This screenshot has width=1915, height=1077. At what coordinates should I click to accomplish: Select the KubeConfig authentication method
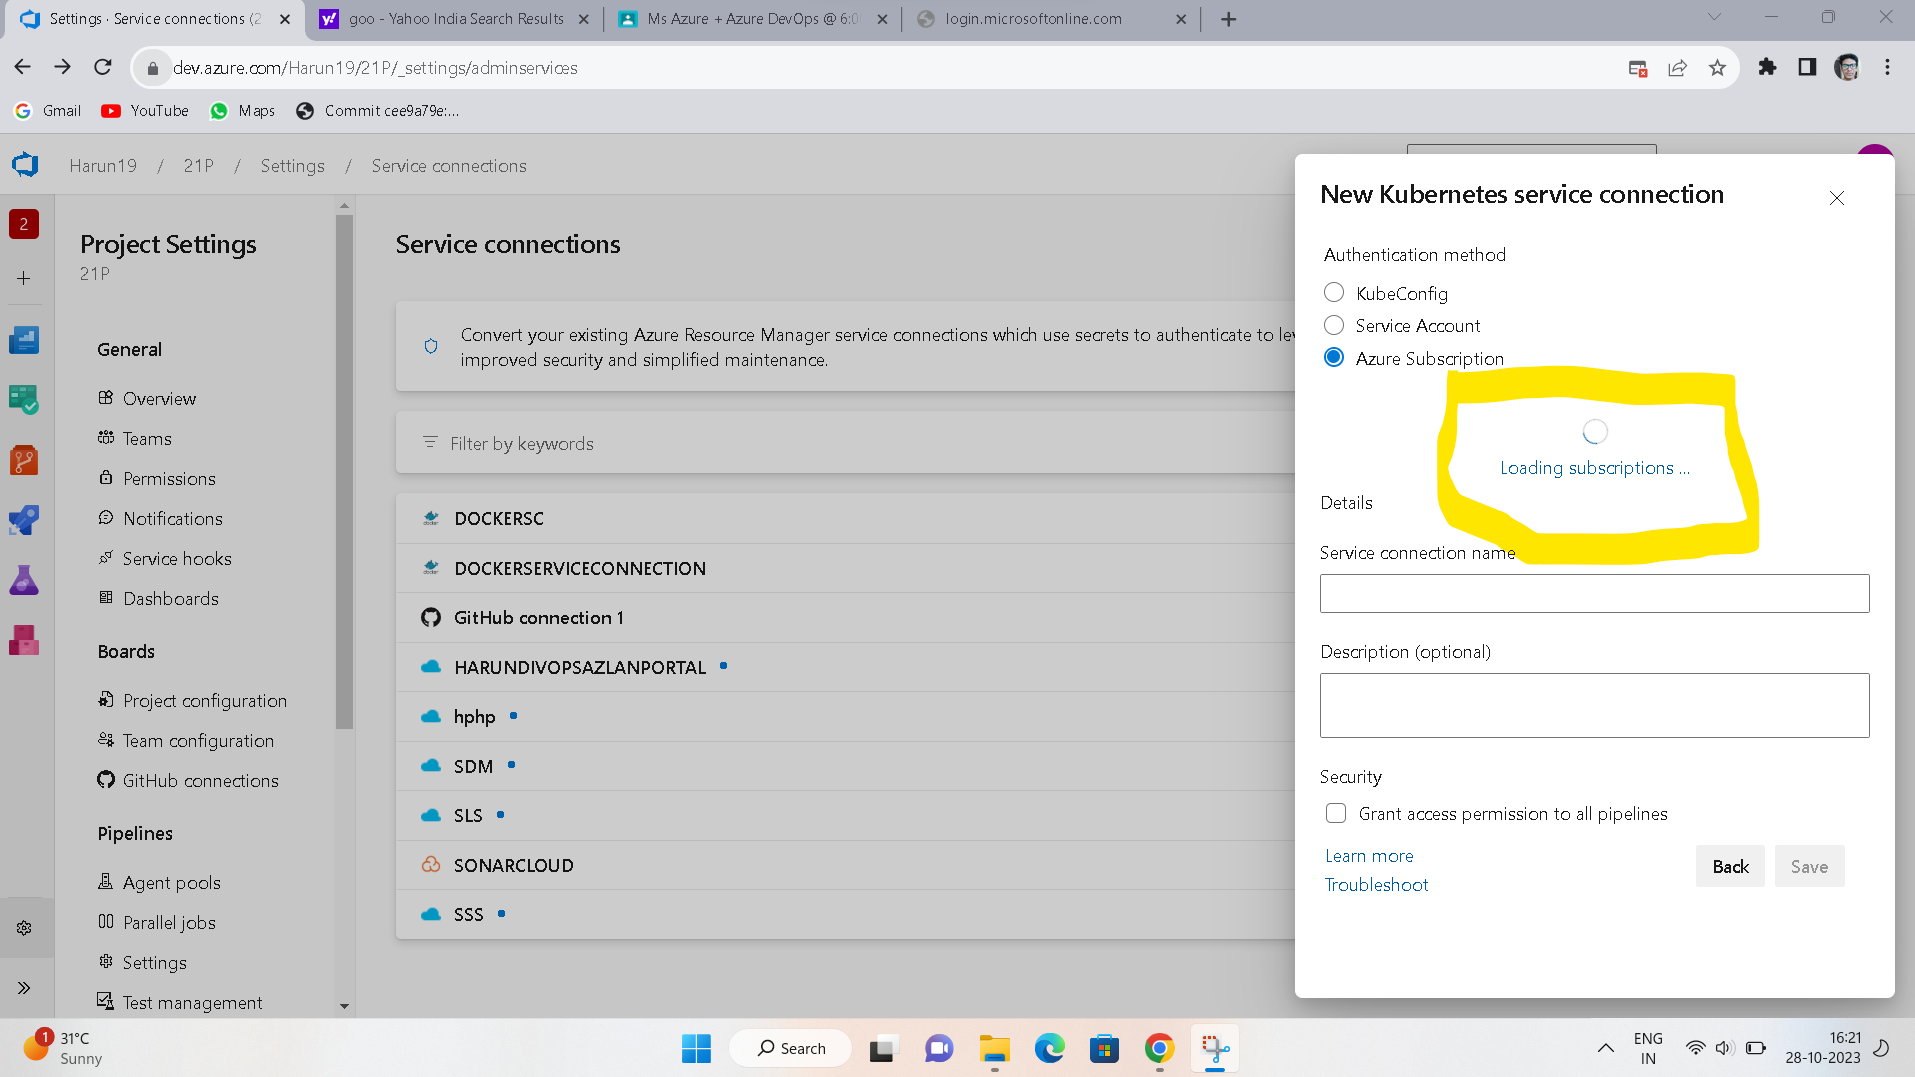pos(1334,292)
